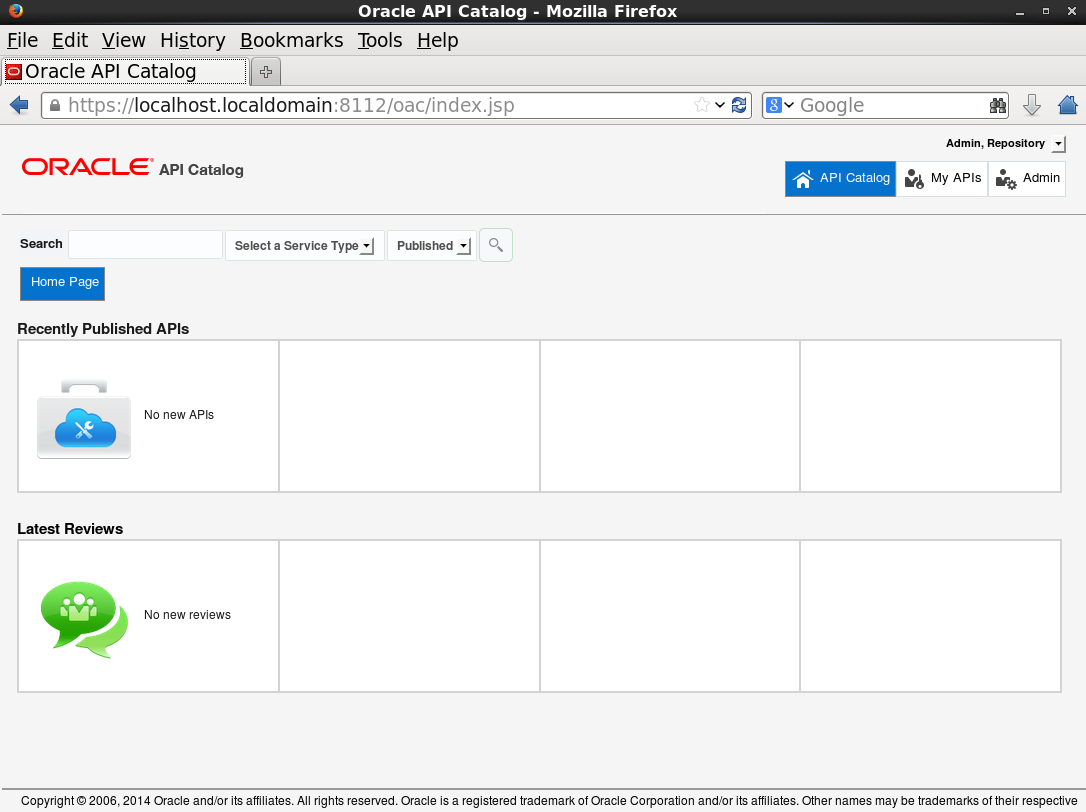
Task: Open the Published status dropdown
Action: pos(432,245)
